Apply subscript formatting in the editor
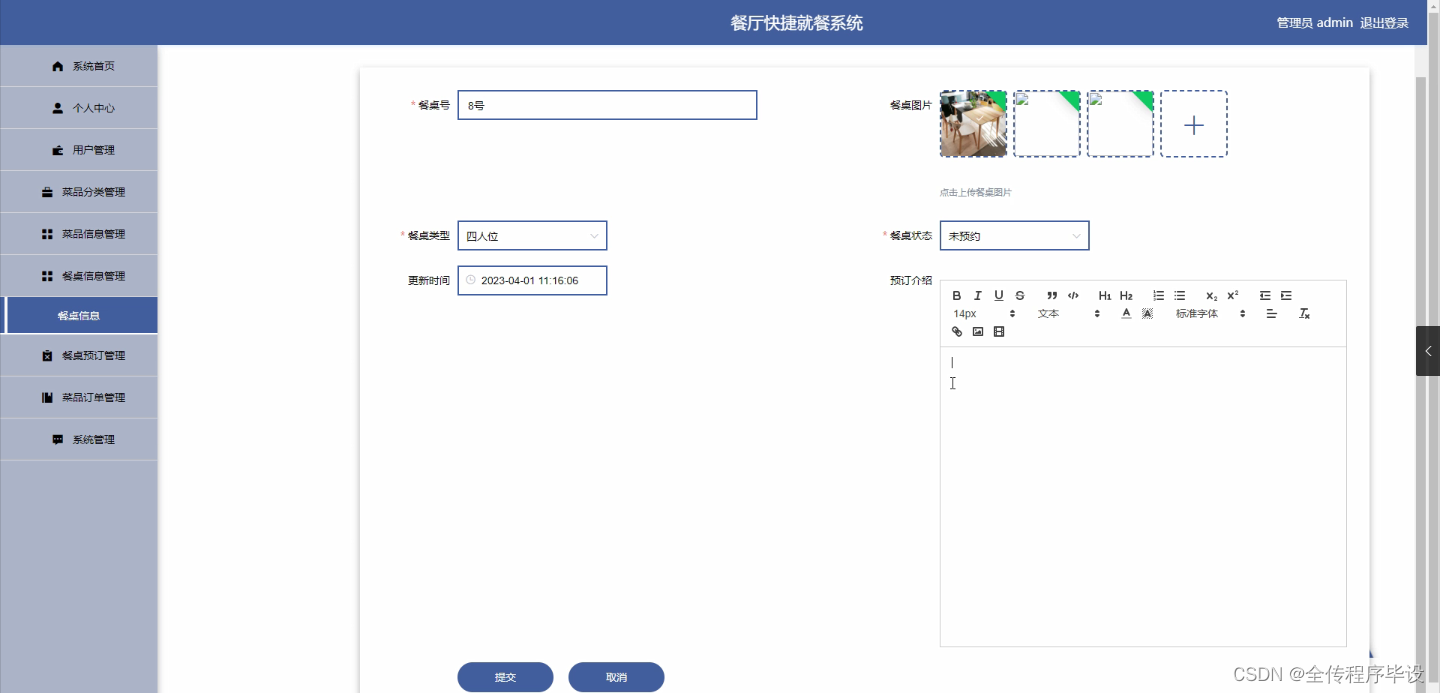 (x=1210, y=296)
